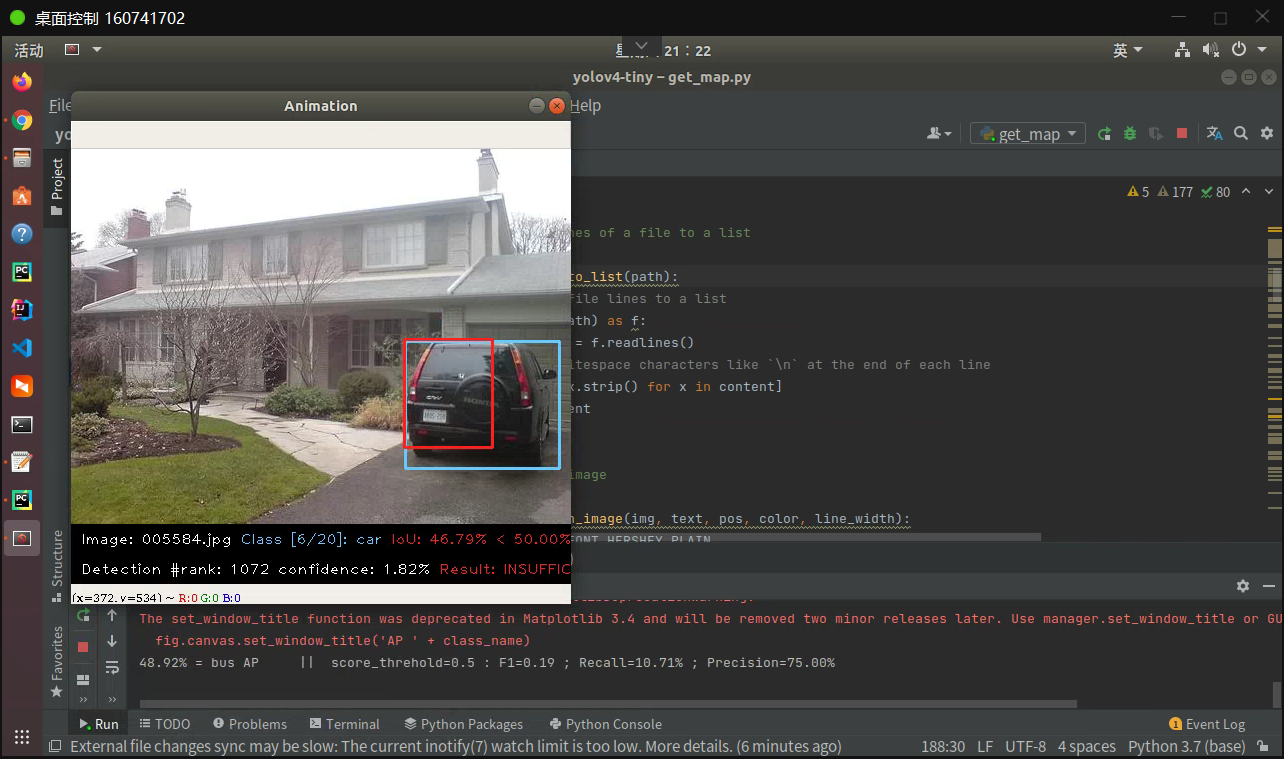Image resolution: width=1284 pixels, height=759 pixels.
Task: Open Search Everywhere magnifier icon
Action: coord(1240,133)
